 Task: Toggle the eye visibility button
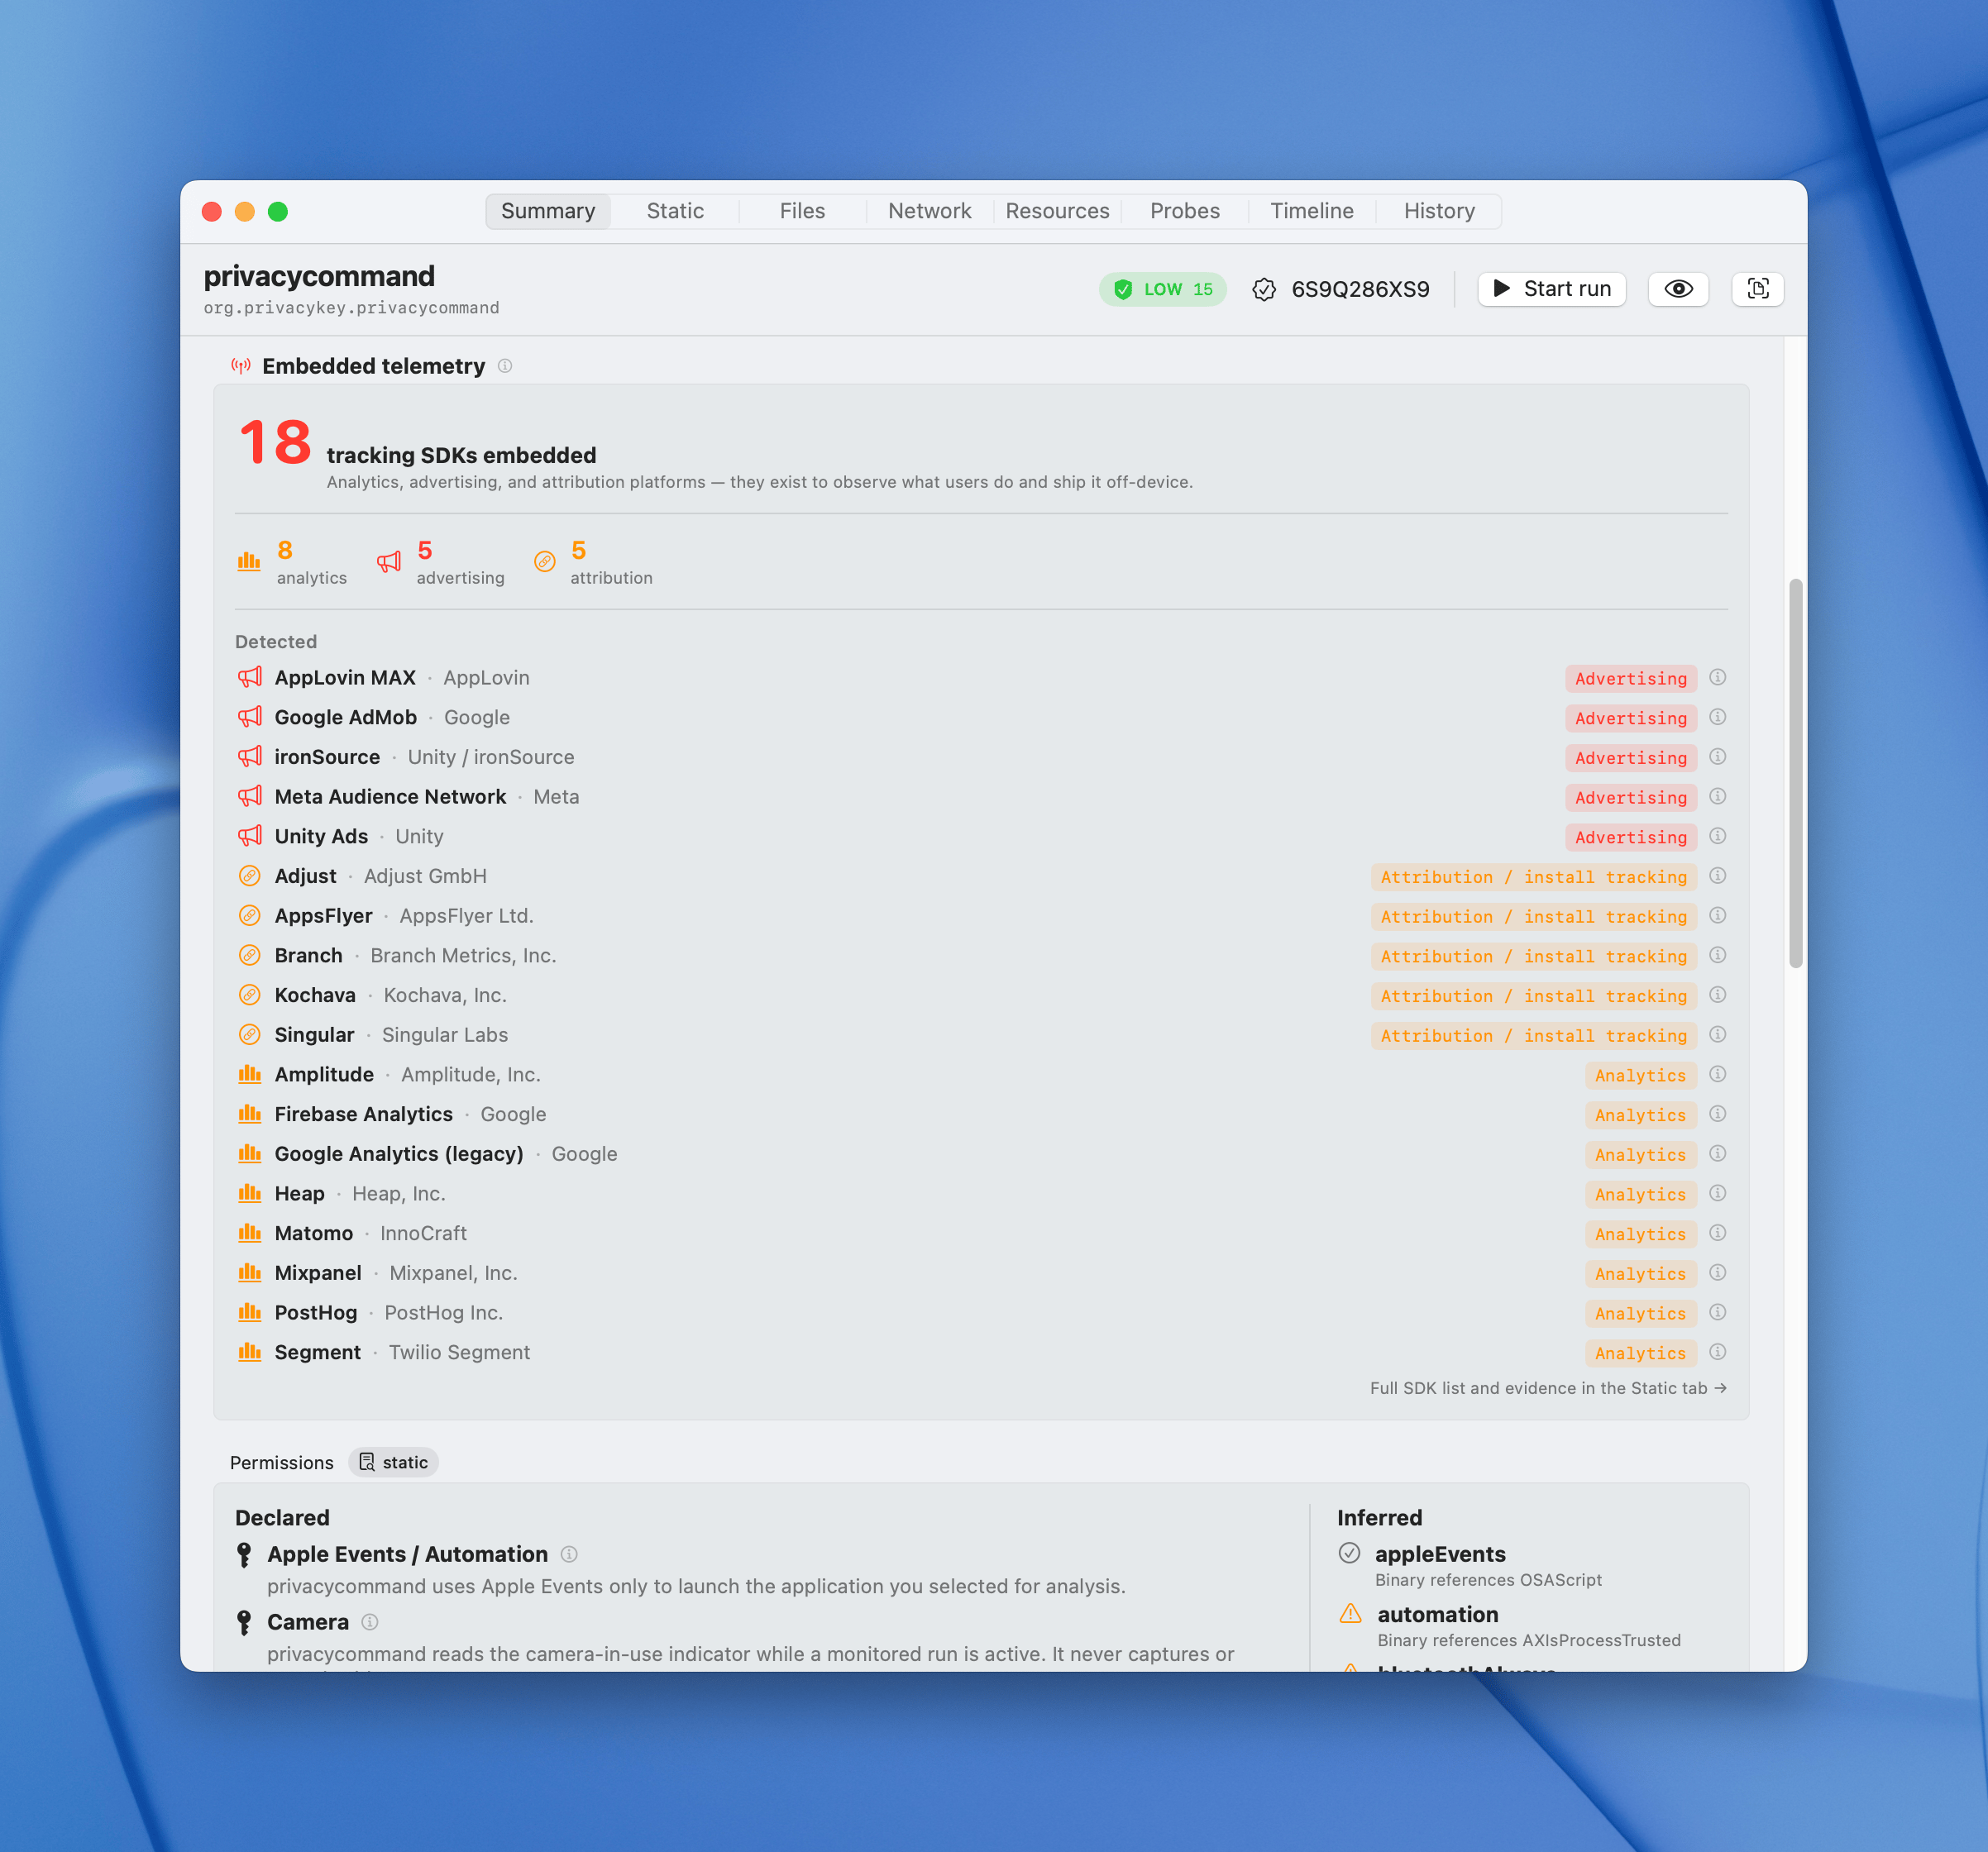click(x=1678, y=289)
